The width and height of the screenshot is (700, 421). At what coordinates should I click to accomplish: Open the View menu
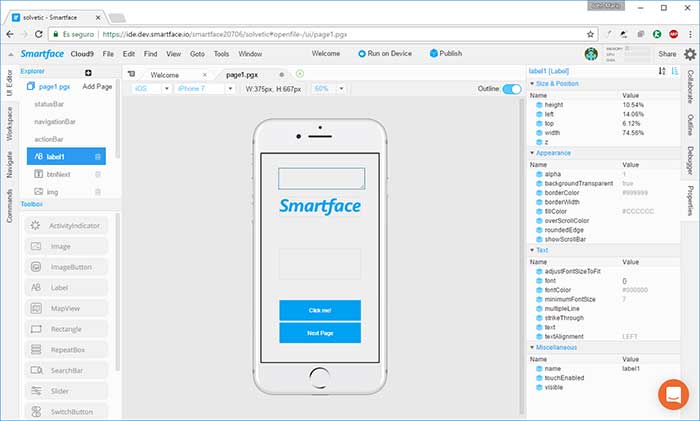pos(174,54)
